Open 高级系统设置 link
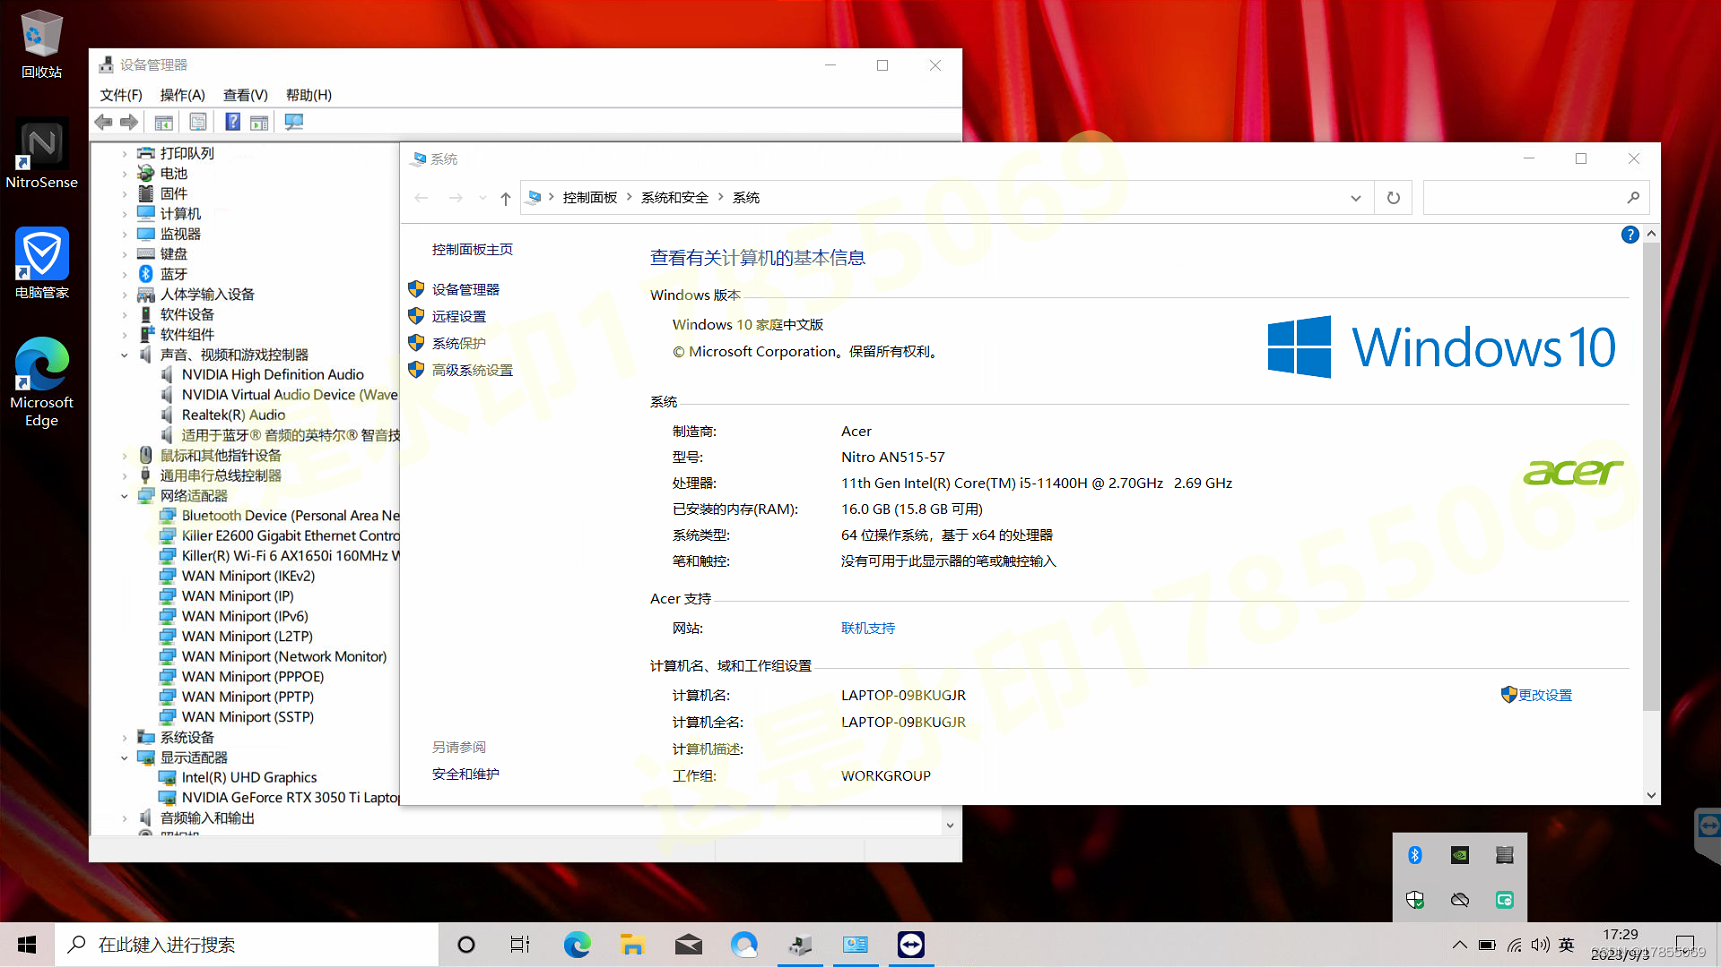This screenshot has width=1721, height=967. click(x=472, y=371)
